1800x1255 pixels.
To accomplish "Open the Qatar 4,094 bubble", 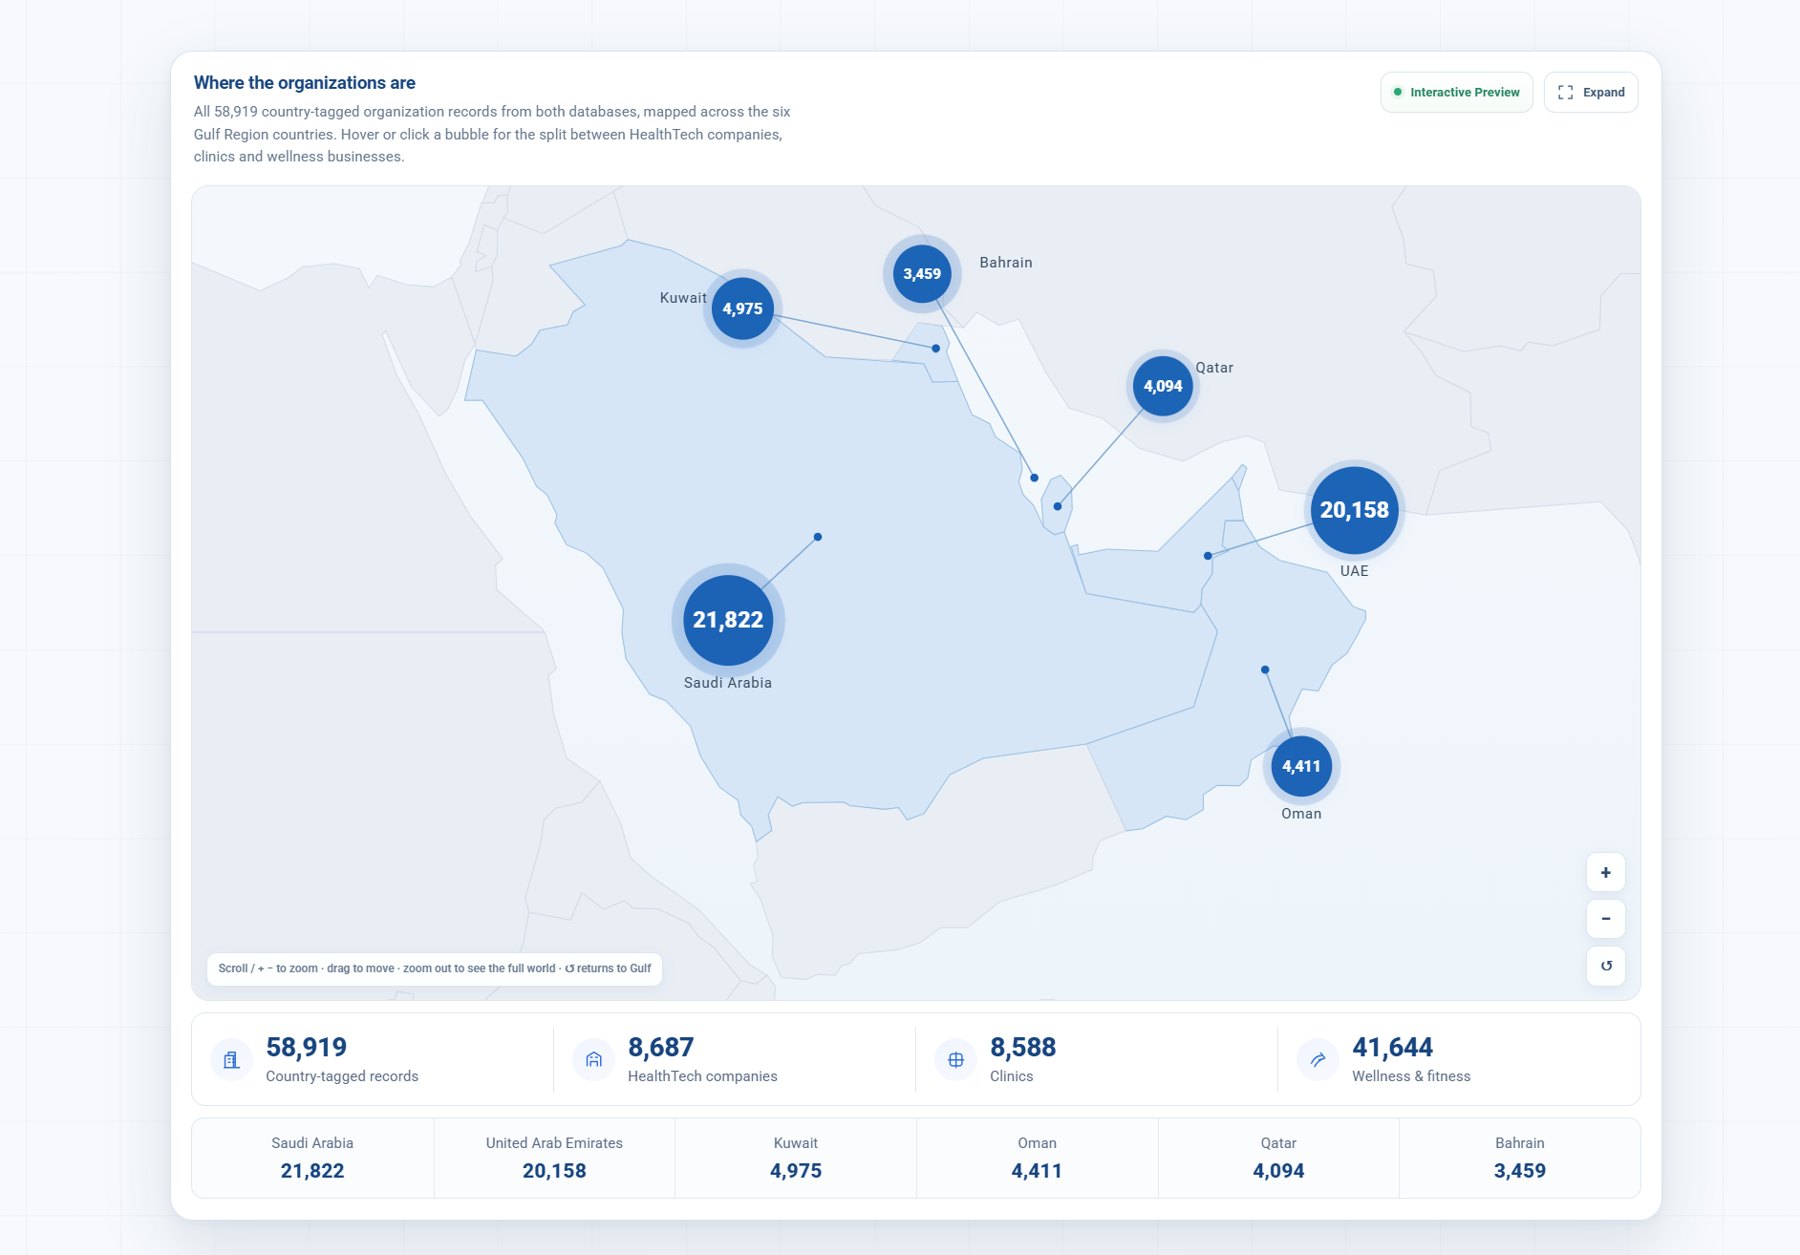I will click(1163, 386).
